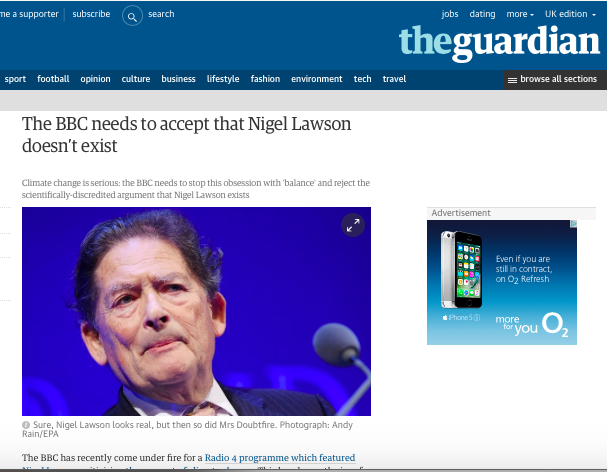607x472 pixels.
Task: Open the football section
Action: pyautogui.click(x=53, y=79)
